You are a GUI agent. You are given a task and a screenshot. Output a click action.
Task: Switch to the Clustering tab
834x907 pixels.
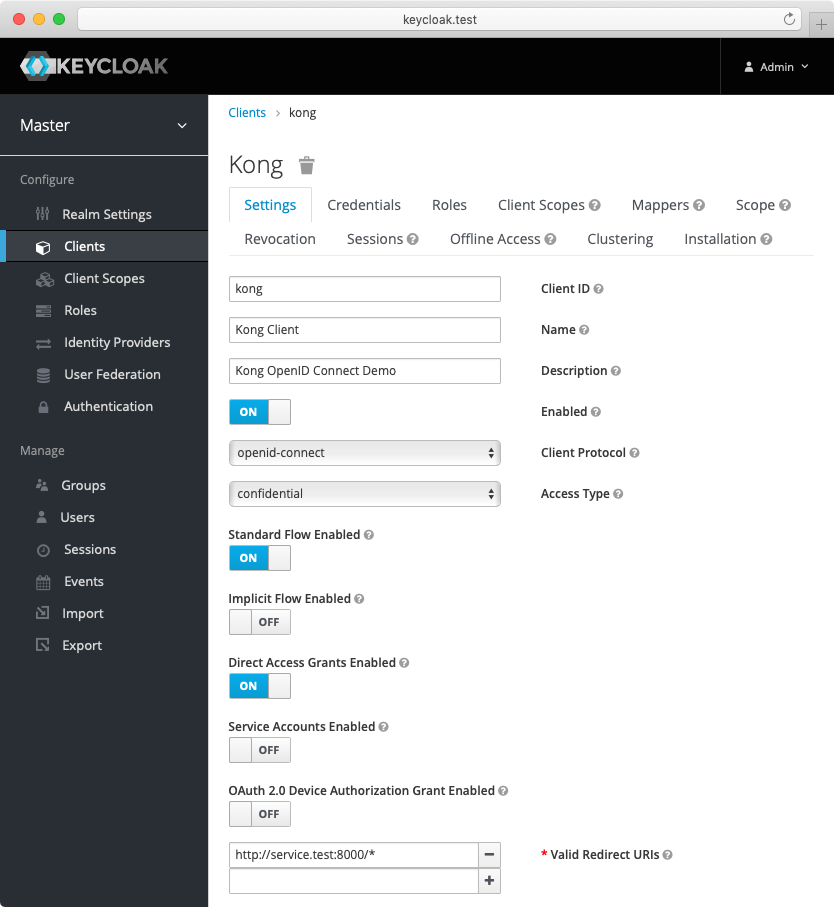[x=620, y=239]
